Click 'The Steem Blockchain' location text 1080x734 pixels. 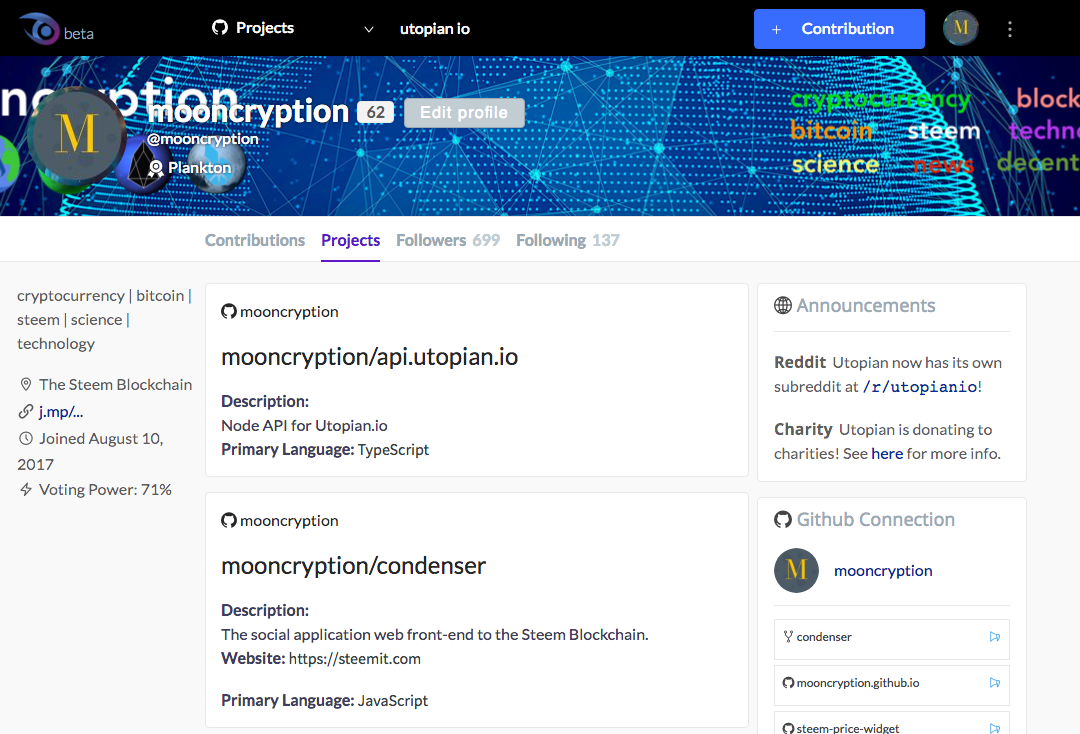point(116,384)
